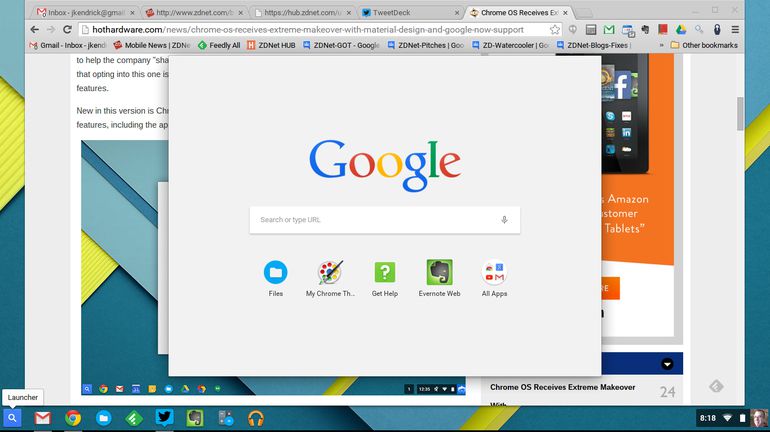Bookmark this page with the star

click(x=554, y=29)
